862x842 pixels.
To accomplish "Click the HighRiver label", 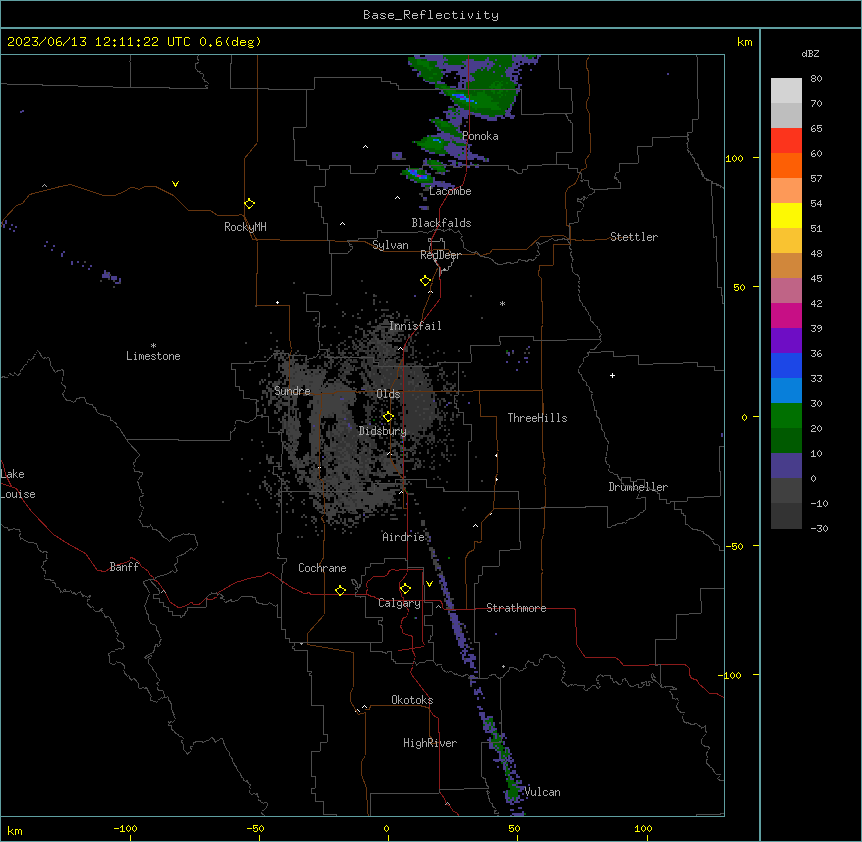I will coord(430,743).
